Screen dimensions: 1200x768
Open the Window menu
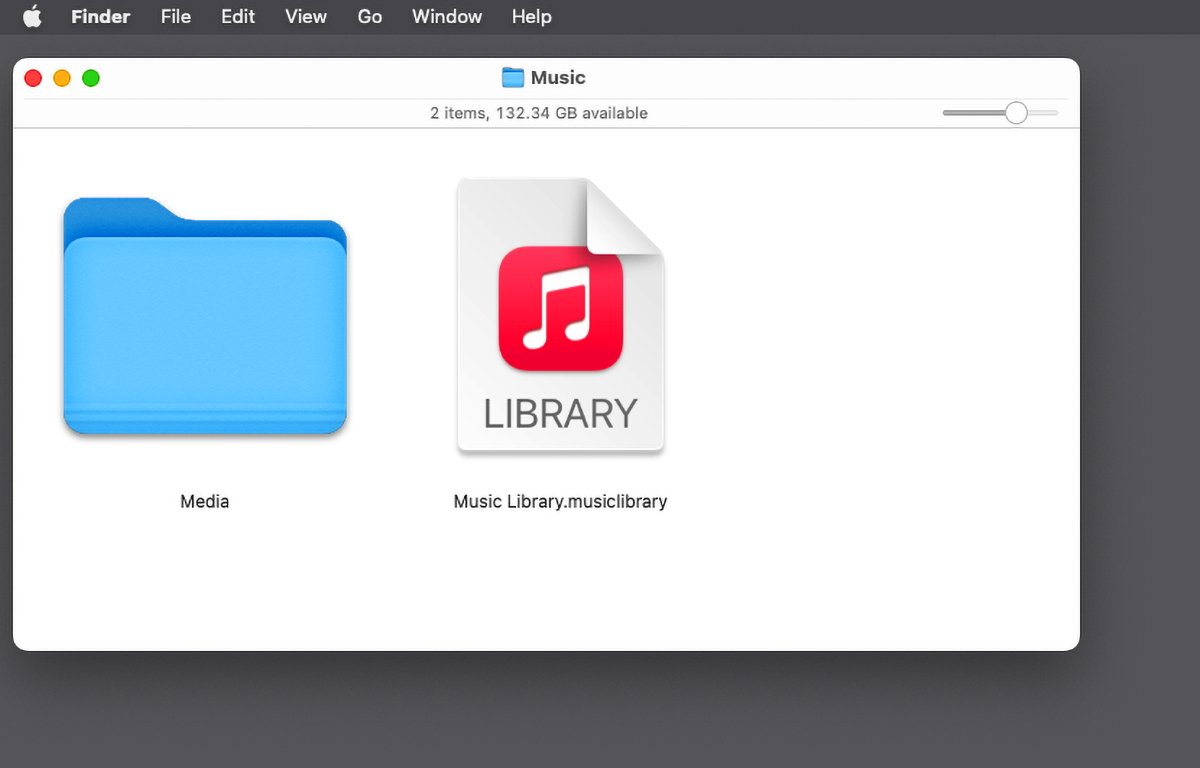[446, 16]
